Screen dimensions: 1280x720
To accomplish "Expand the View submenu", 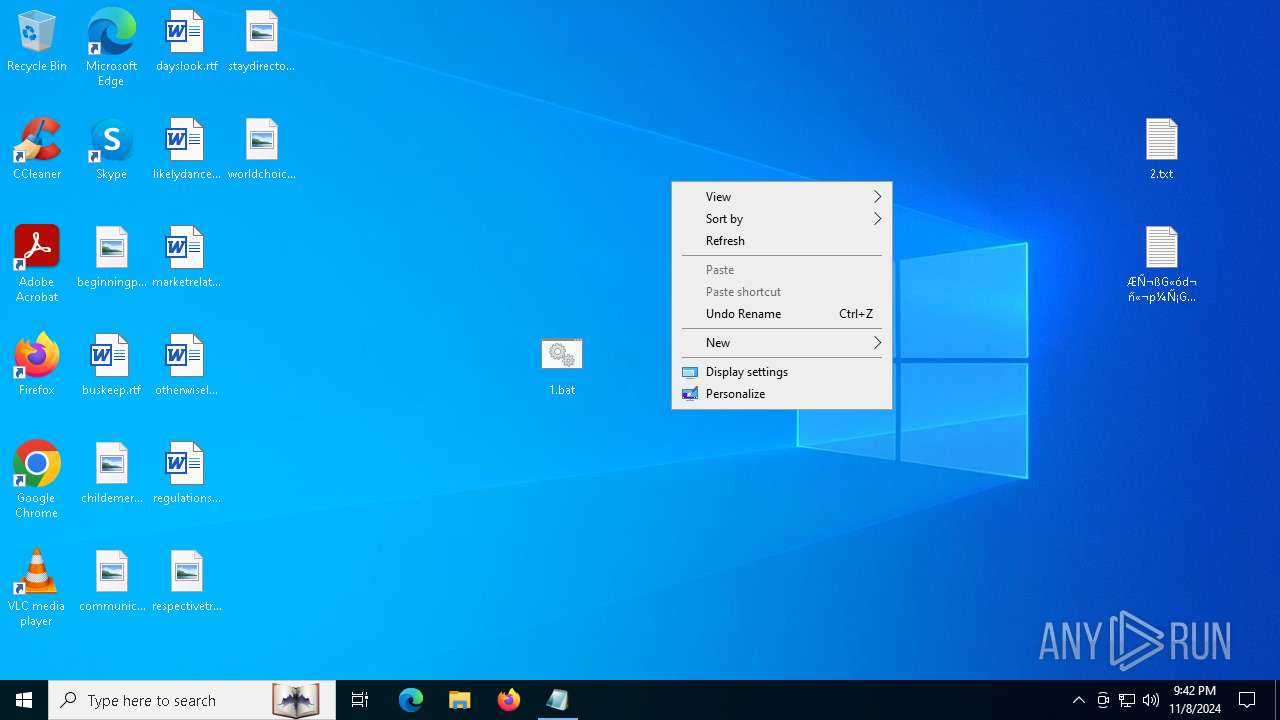I will [782, 197].
